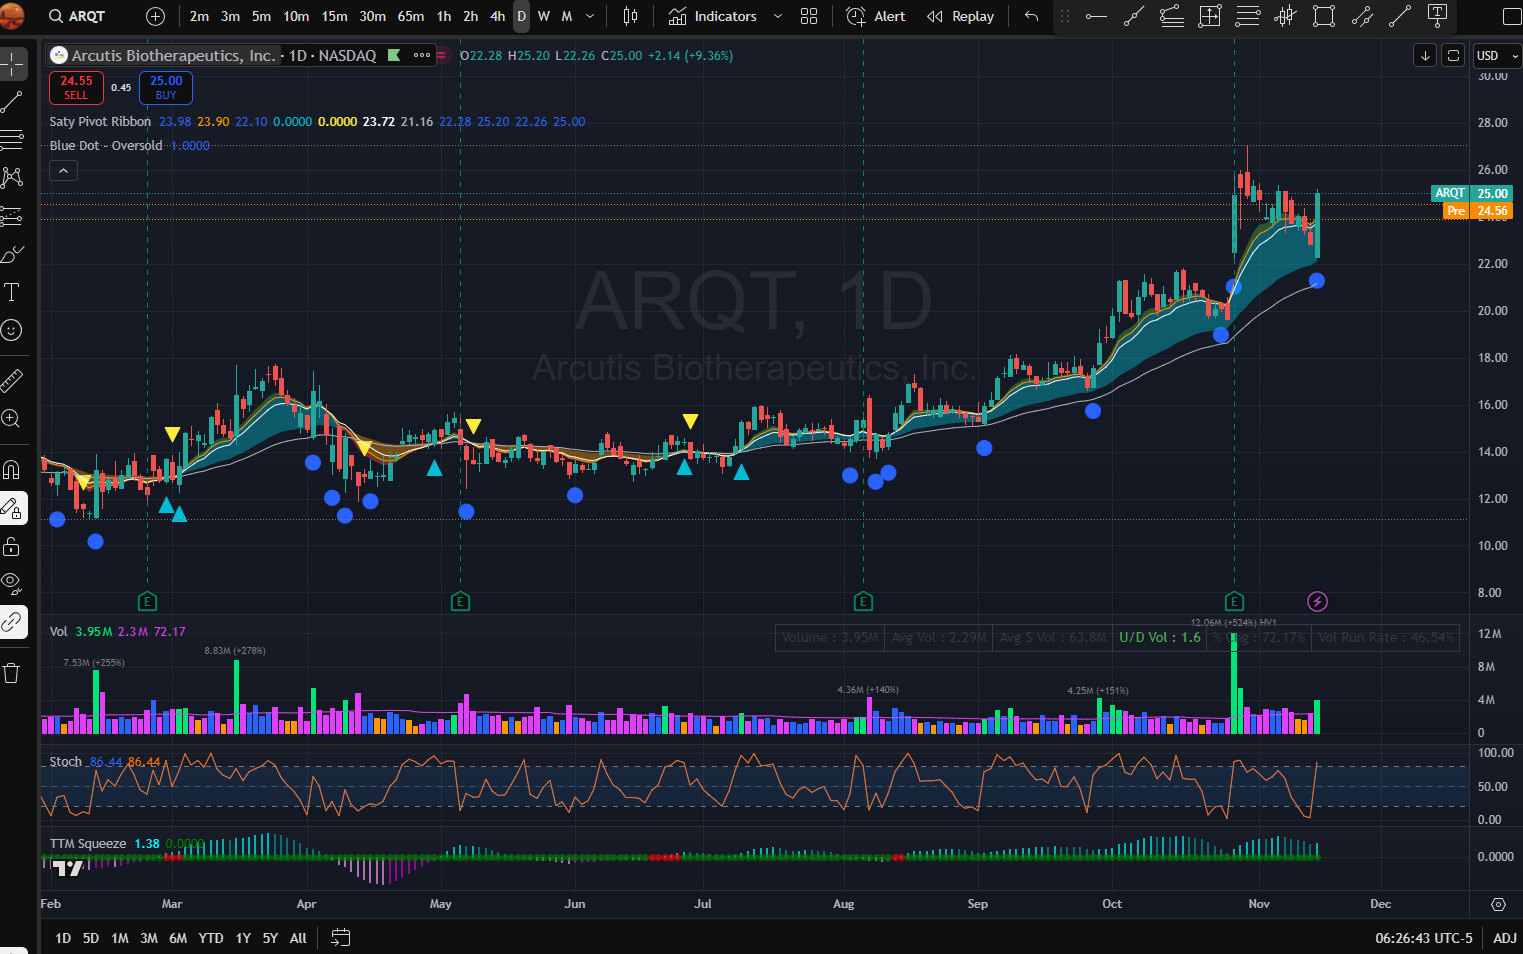Open the Fibonacci and Gann tools group
Screen dimensions: 1523x954
point(12,140)
